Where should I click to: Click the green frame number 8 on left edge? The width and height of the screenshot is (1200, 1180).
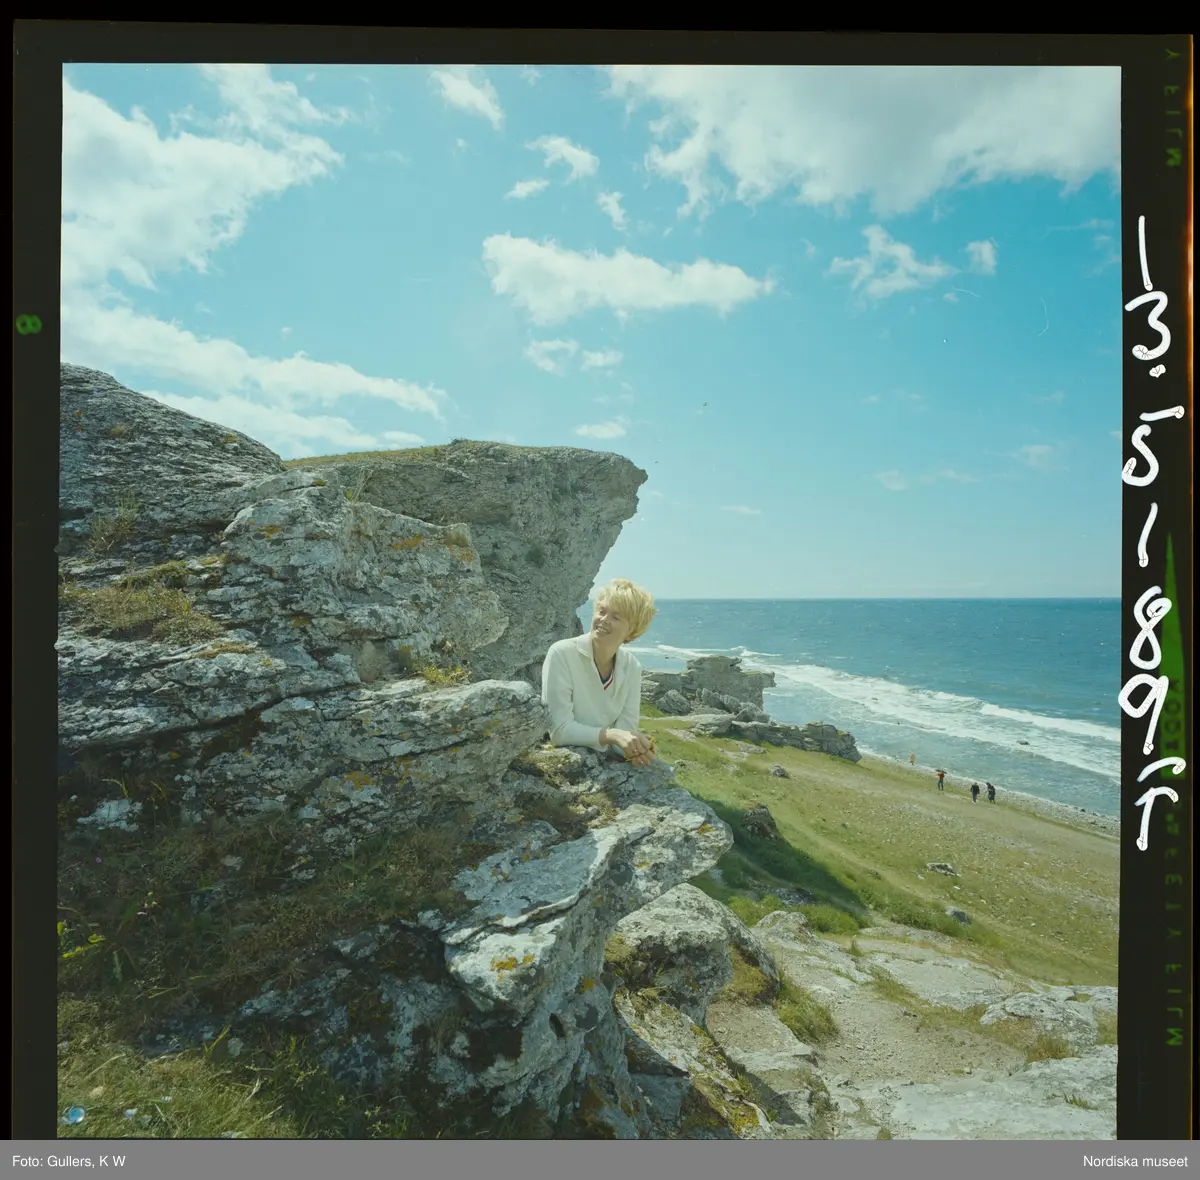click(22, 323)
